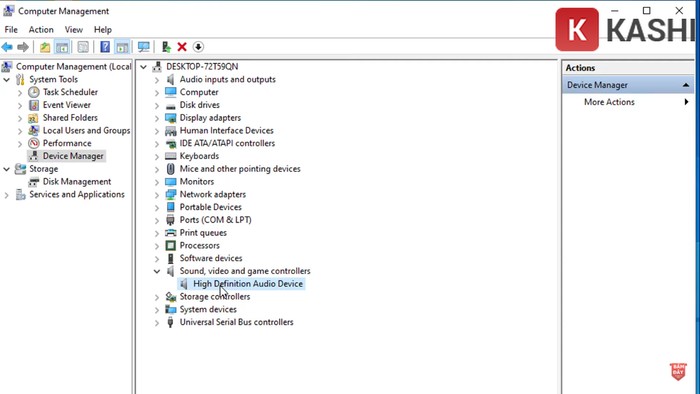Click the Properties toolbar icon

(83, 47)
